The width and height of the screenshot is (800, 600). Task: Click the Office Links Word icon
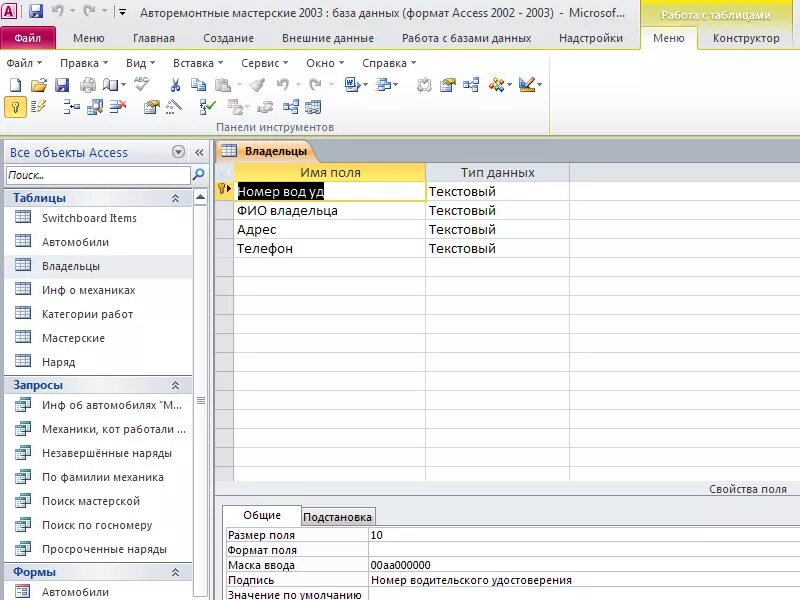point(352,85)
